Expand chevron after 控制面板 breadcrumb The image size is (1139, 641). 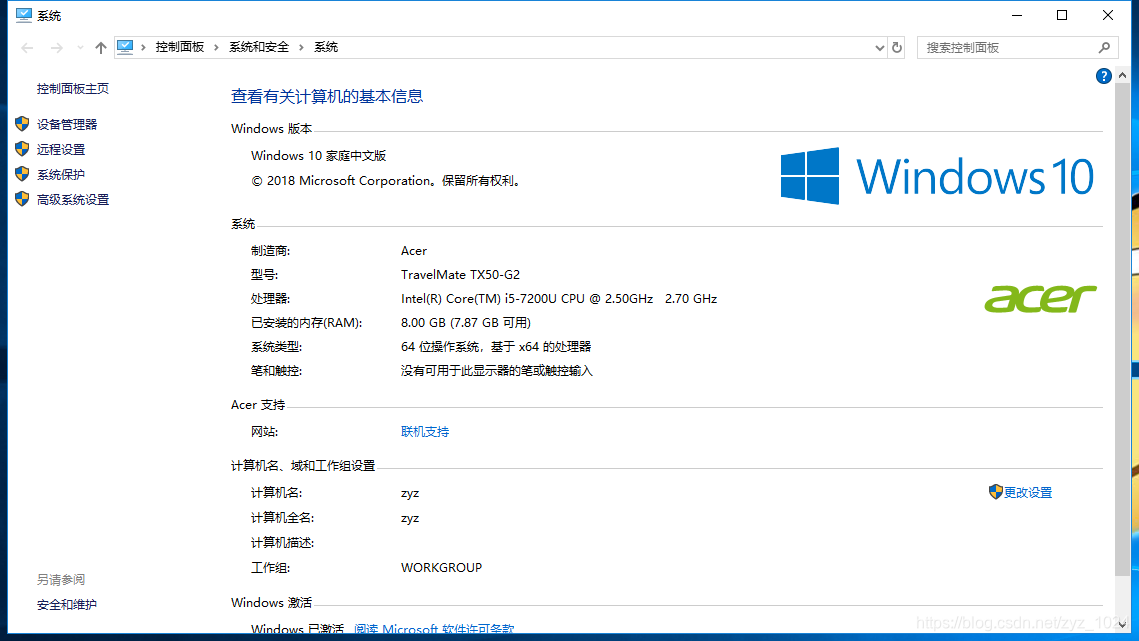click(216, 47)
